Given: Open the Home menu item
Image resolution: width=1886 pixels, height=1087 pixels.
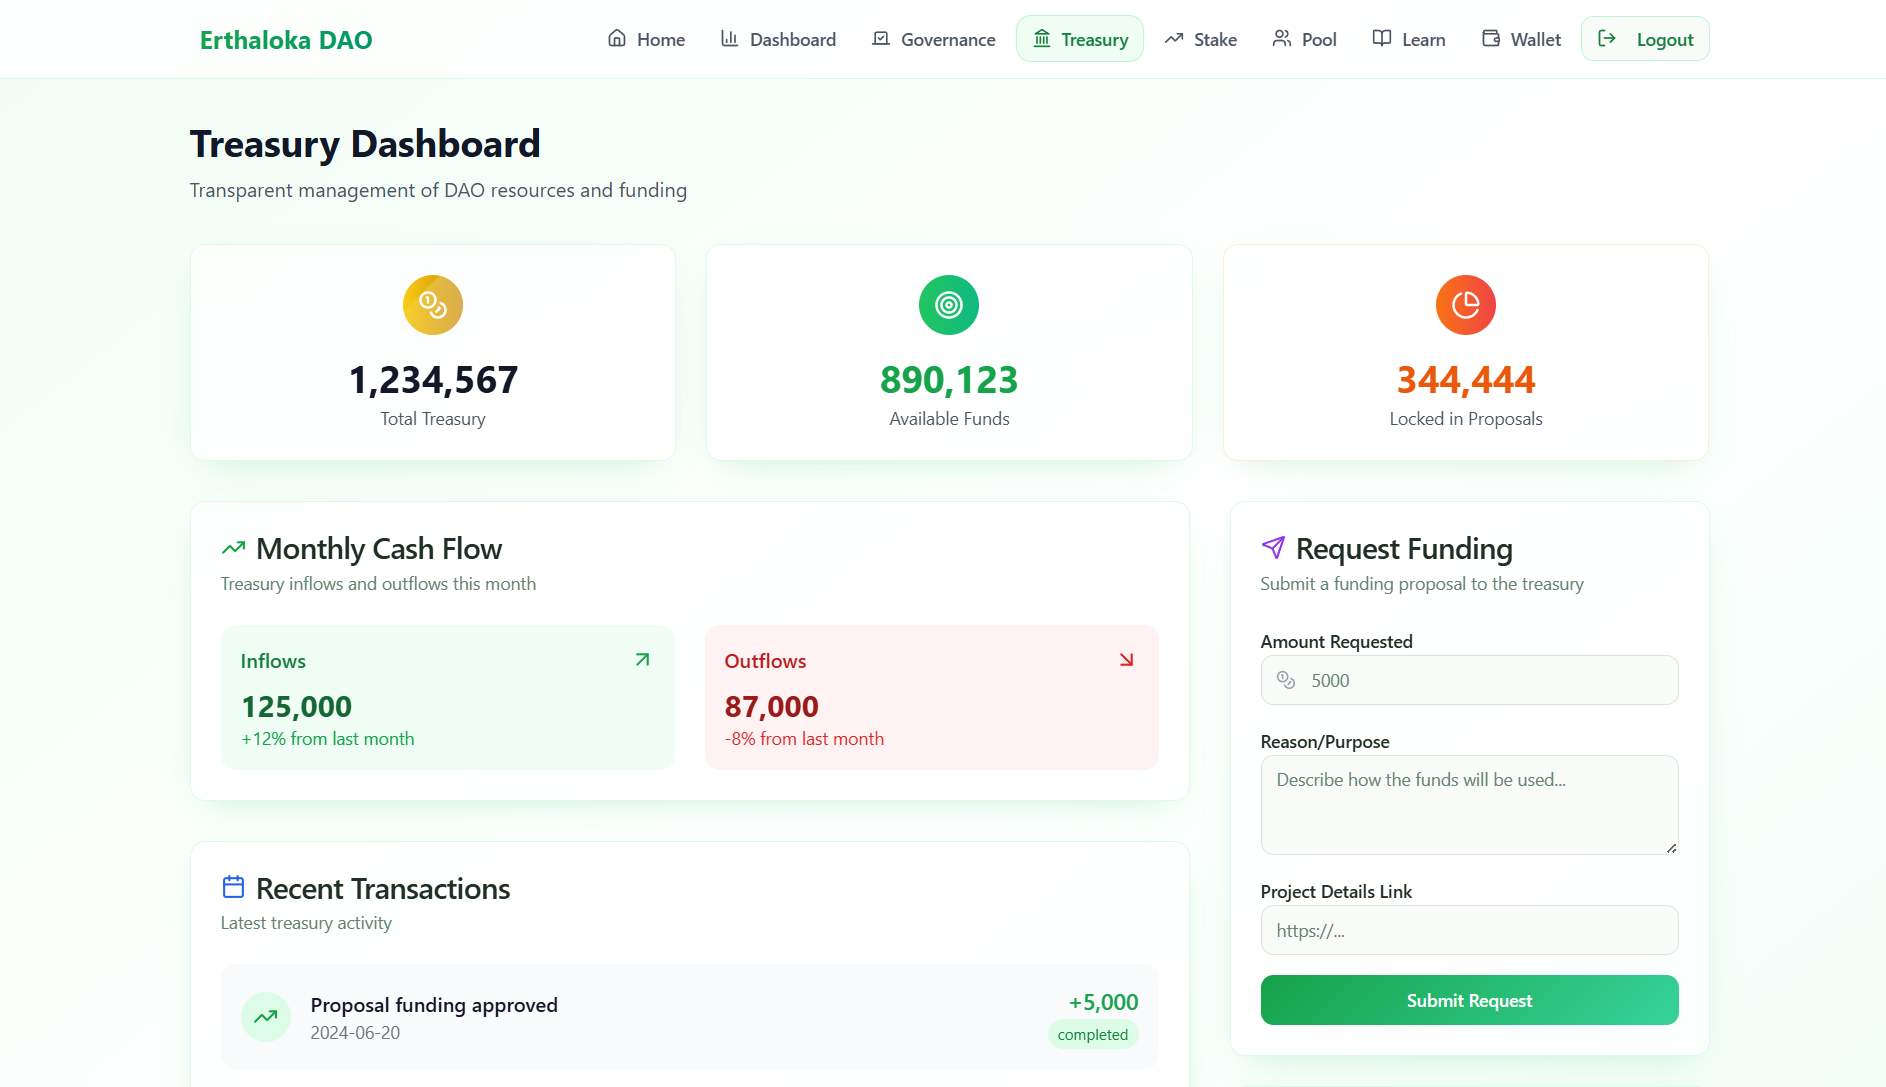Looking at the screenshot, I should 646,39.
